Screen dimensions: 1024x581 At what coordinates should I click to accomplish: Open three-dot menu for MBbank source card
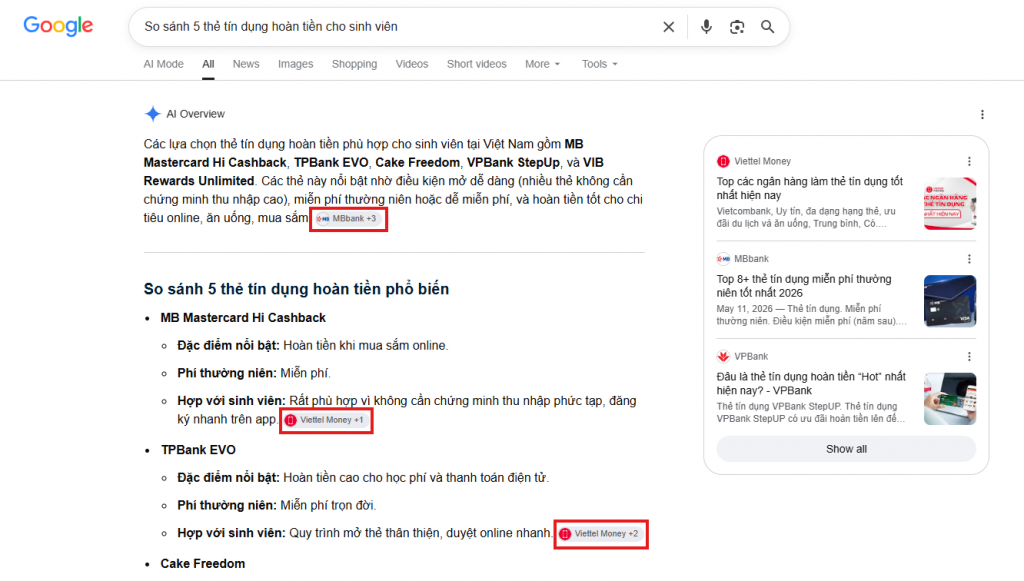(x=969, y=259)
